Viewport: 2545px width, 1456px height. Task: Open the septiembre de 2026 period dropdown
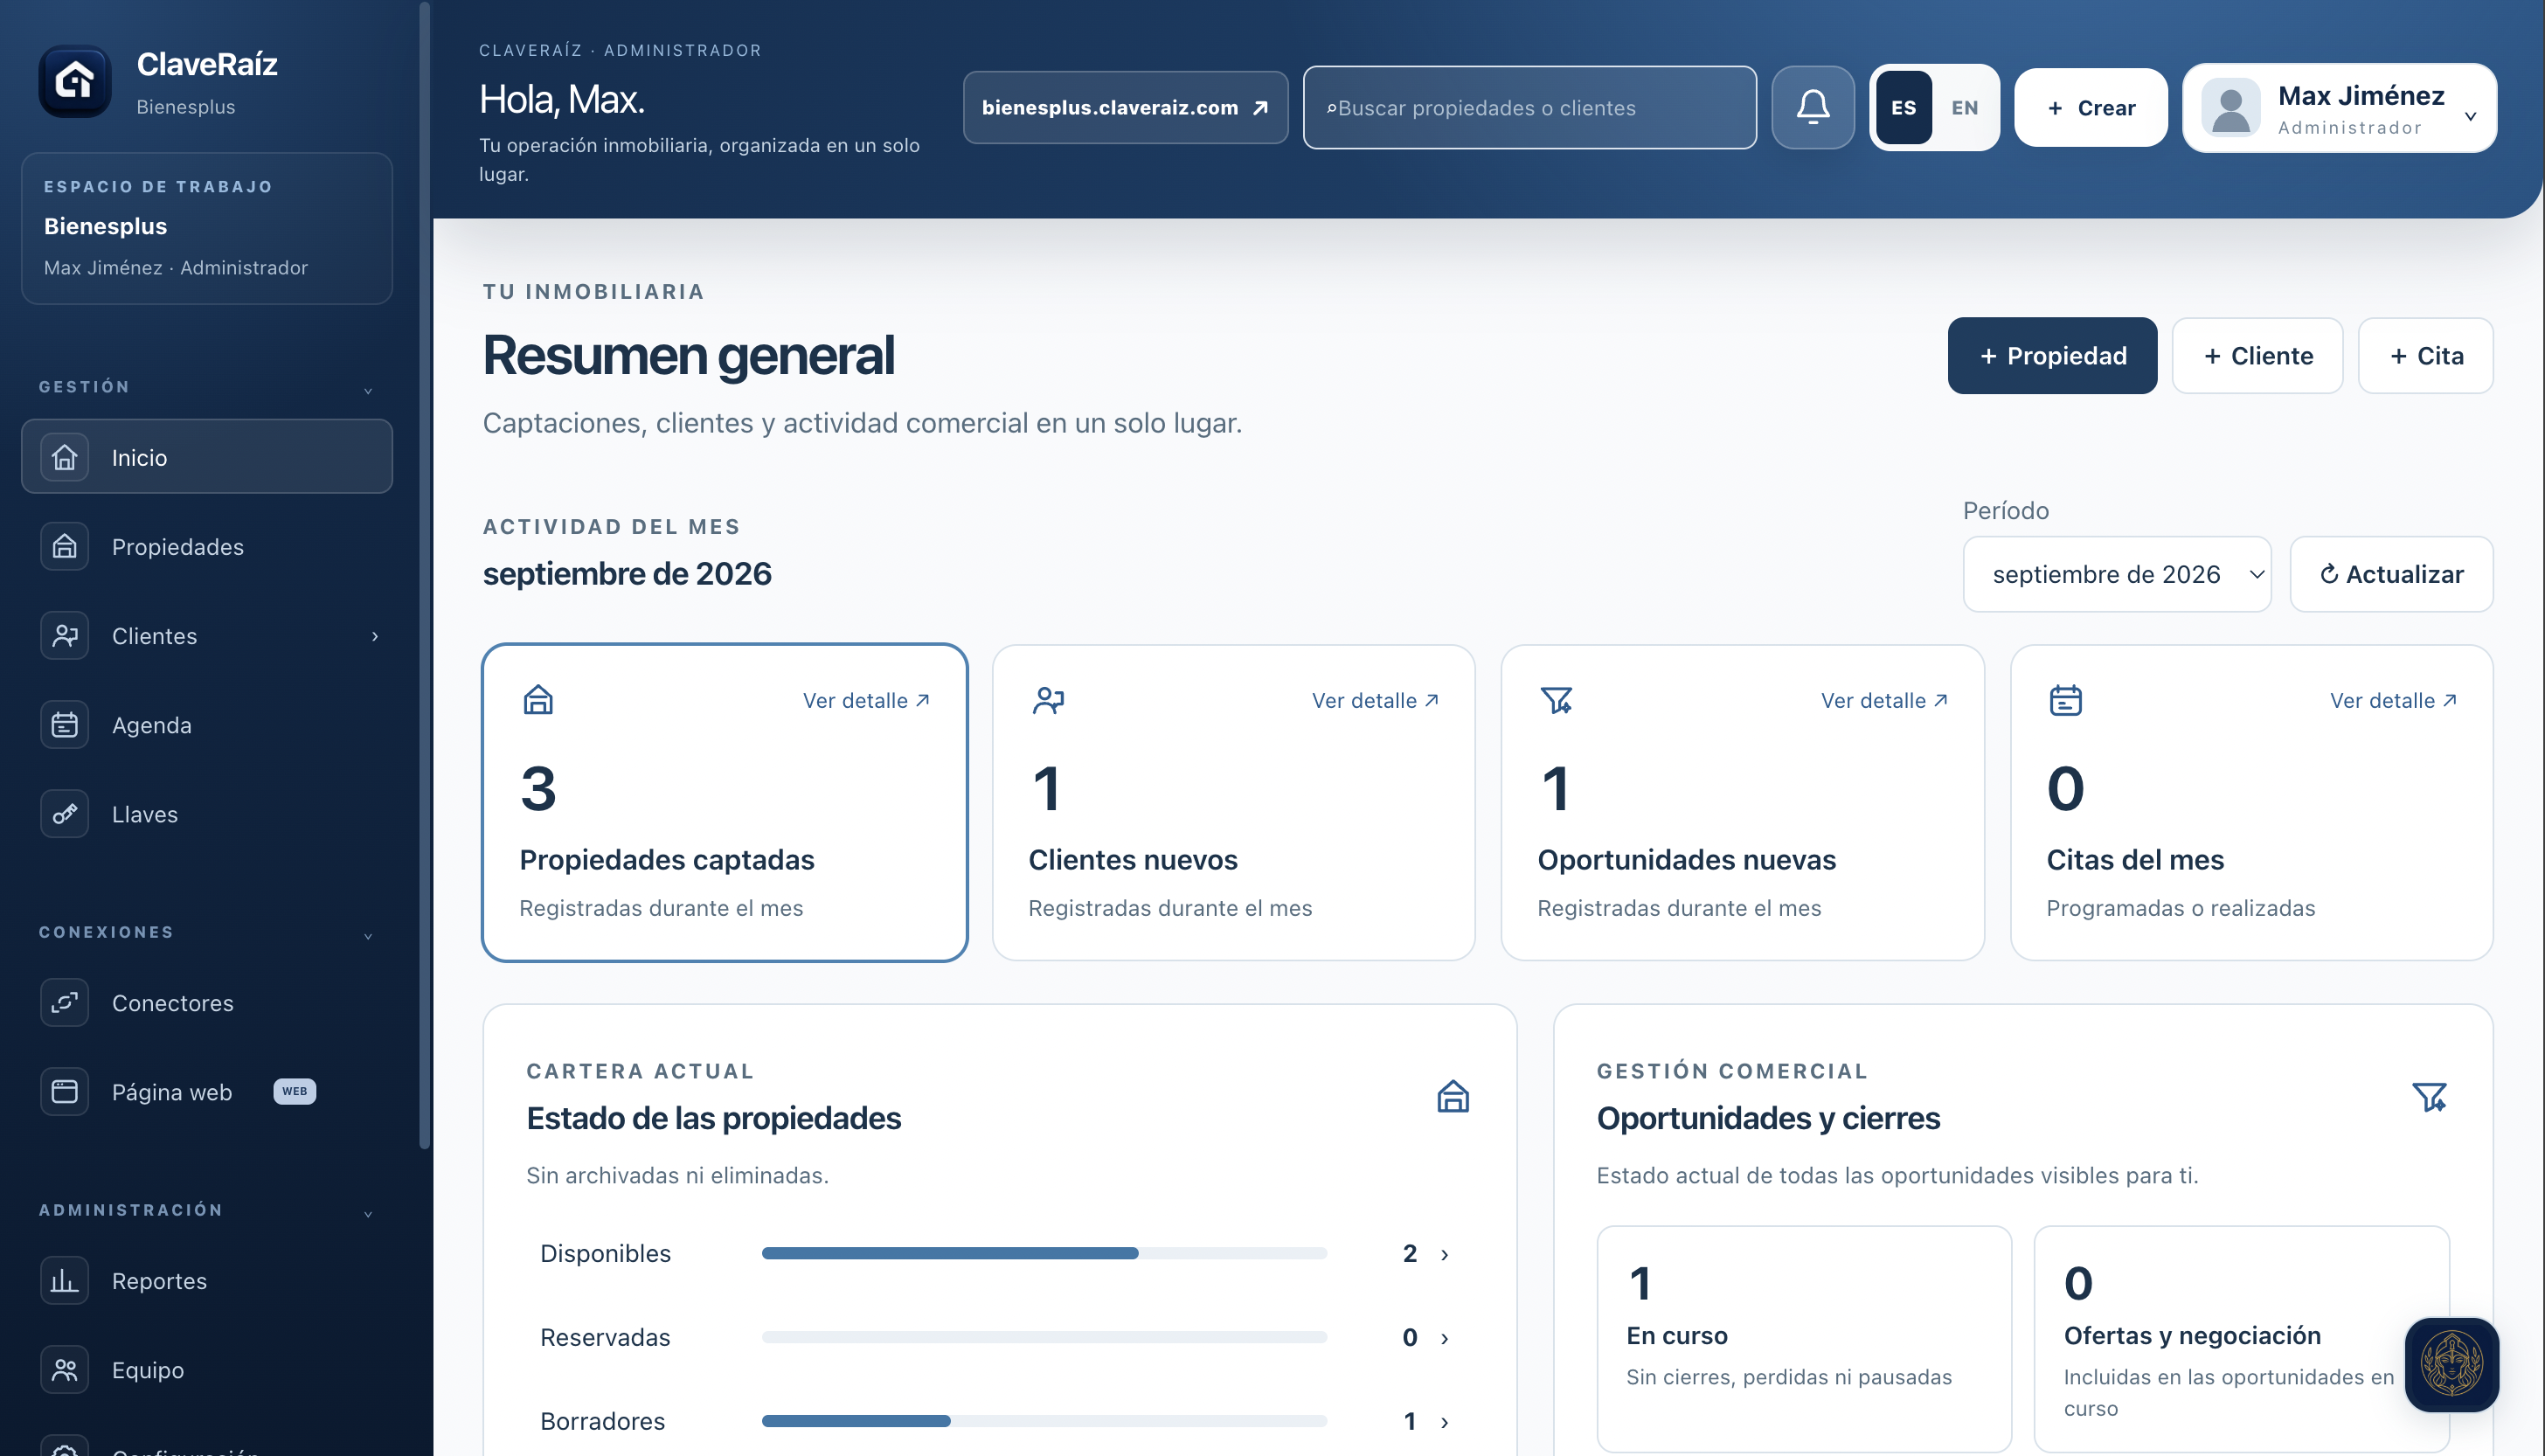pyautogui.click(x=2116, y=574)
